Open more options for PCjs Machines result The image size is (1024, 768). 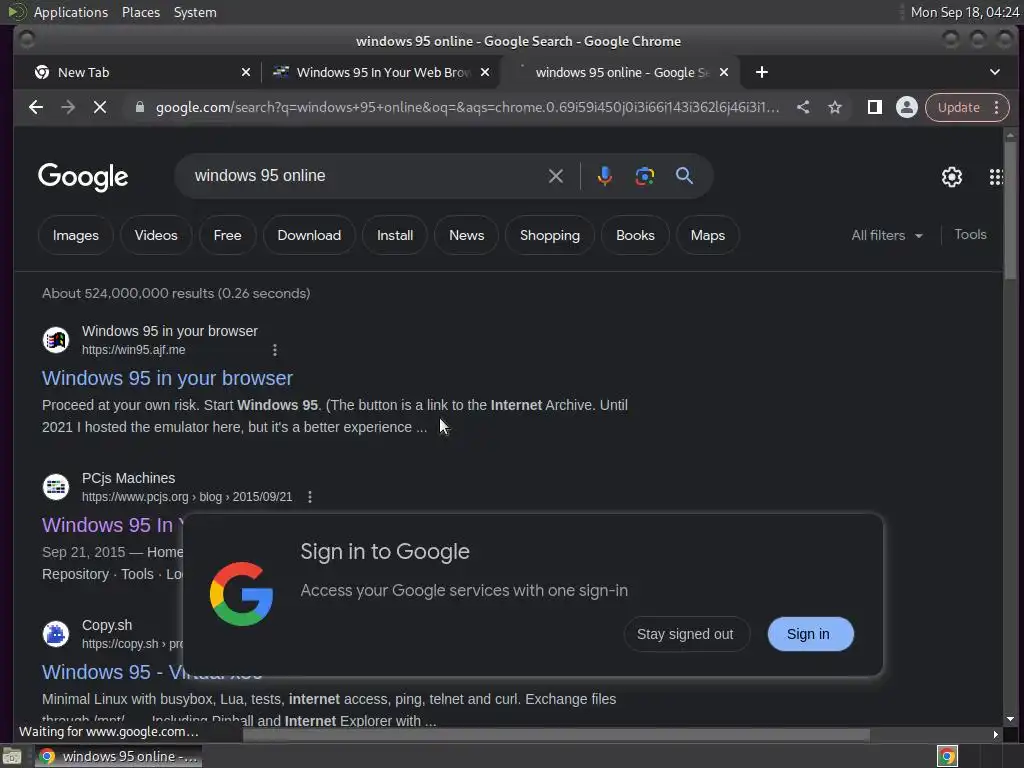click(310, 497)
